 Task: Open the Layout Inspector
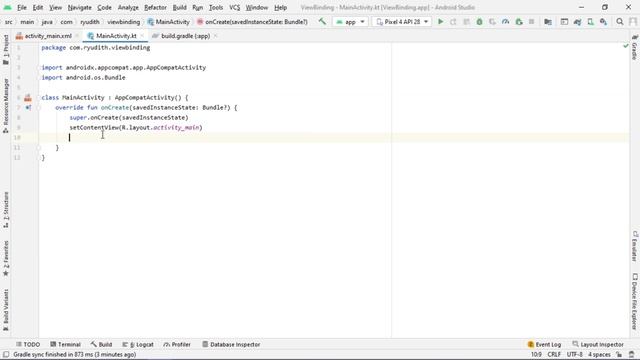(x=598, y=344)
